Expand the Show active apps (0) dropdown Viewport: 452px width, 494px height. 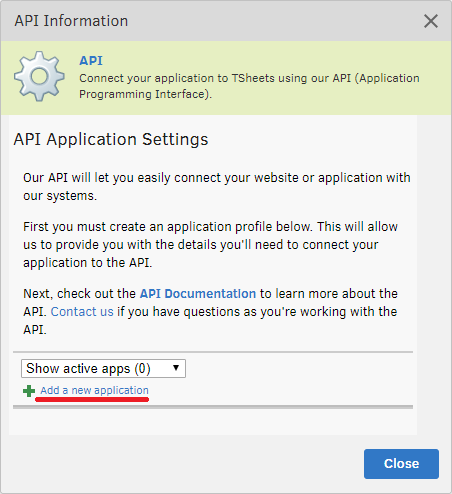[103, 368]
